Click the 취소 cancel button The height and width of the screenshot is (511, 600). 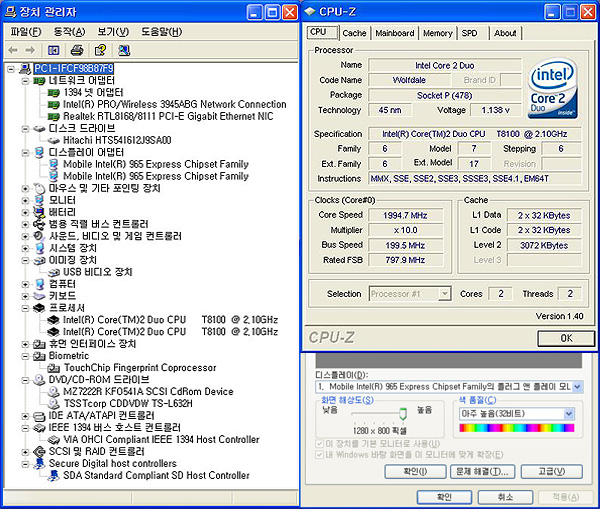pos(505,497)
